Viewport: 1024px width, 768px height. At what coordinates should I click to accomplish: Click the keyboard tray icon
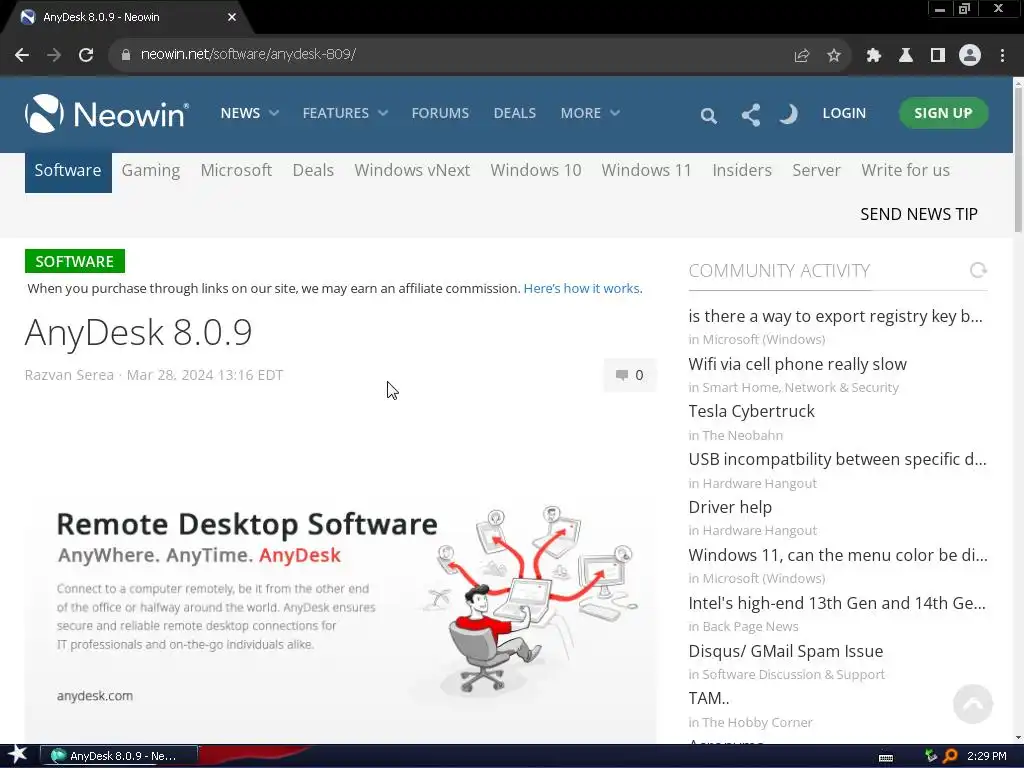[886, 757]
